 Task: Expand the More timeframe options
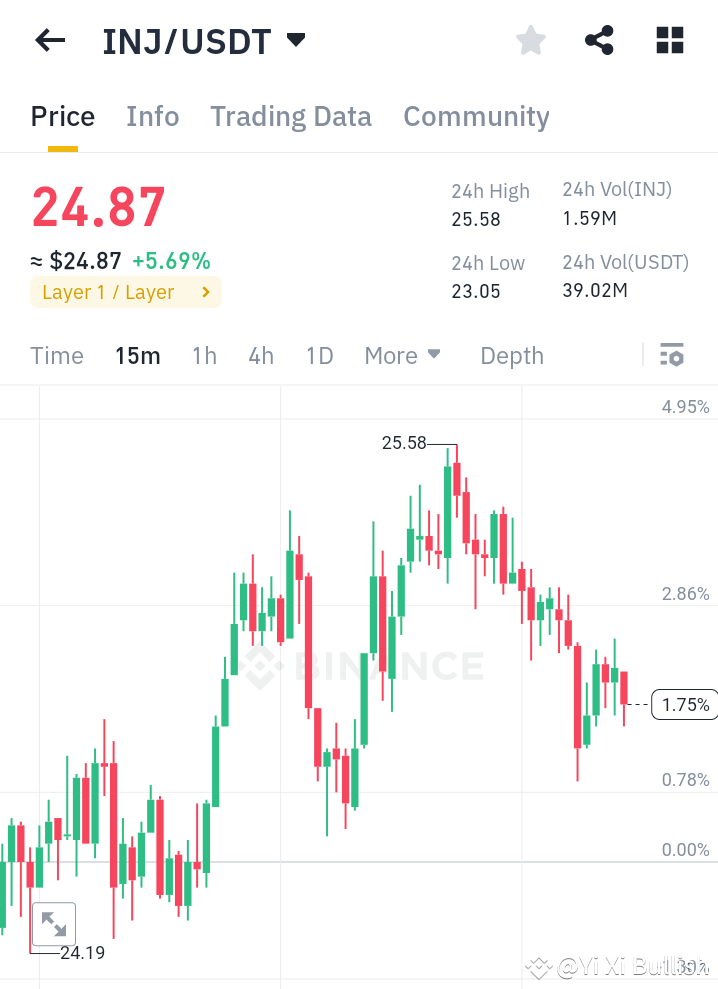(402, 355)
